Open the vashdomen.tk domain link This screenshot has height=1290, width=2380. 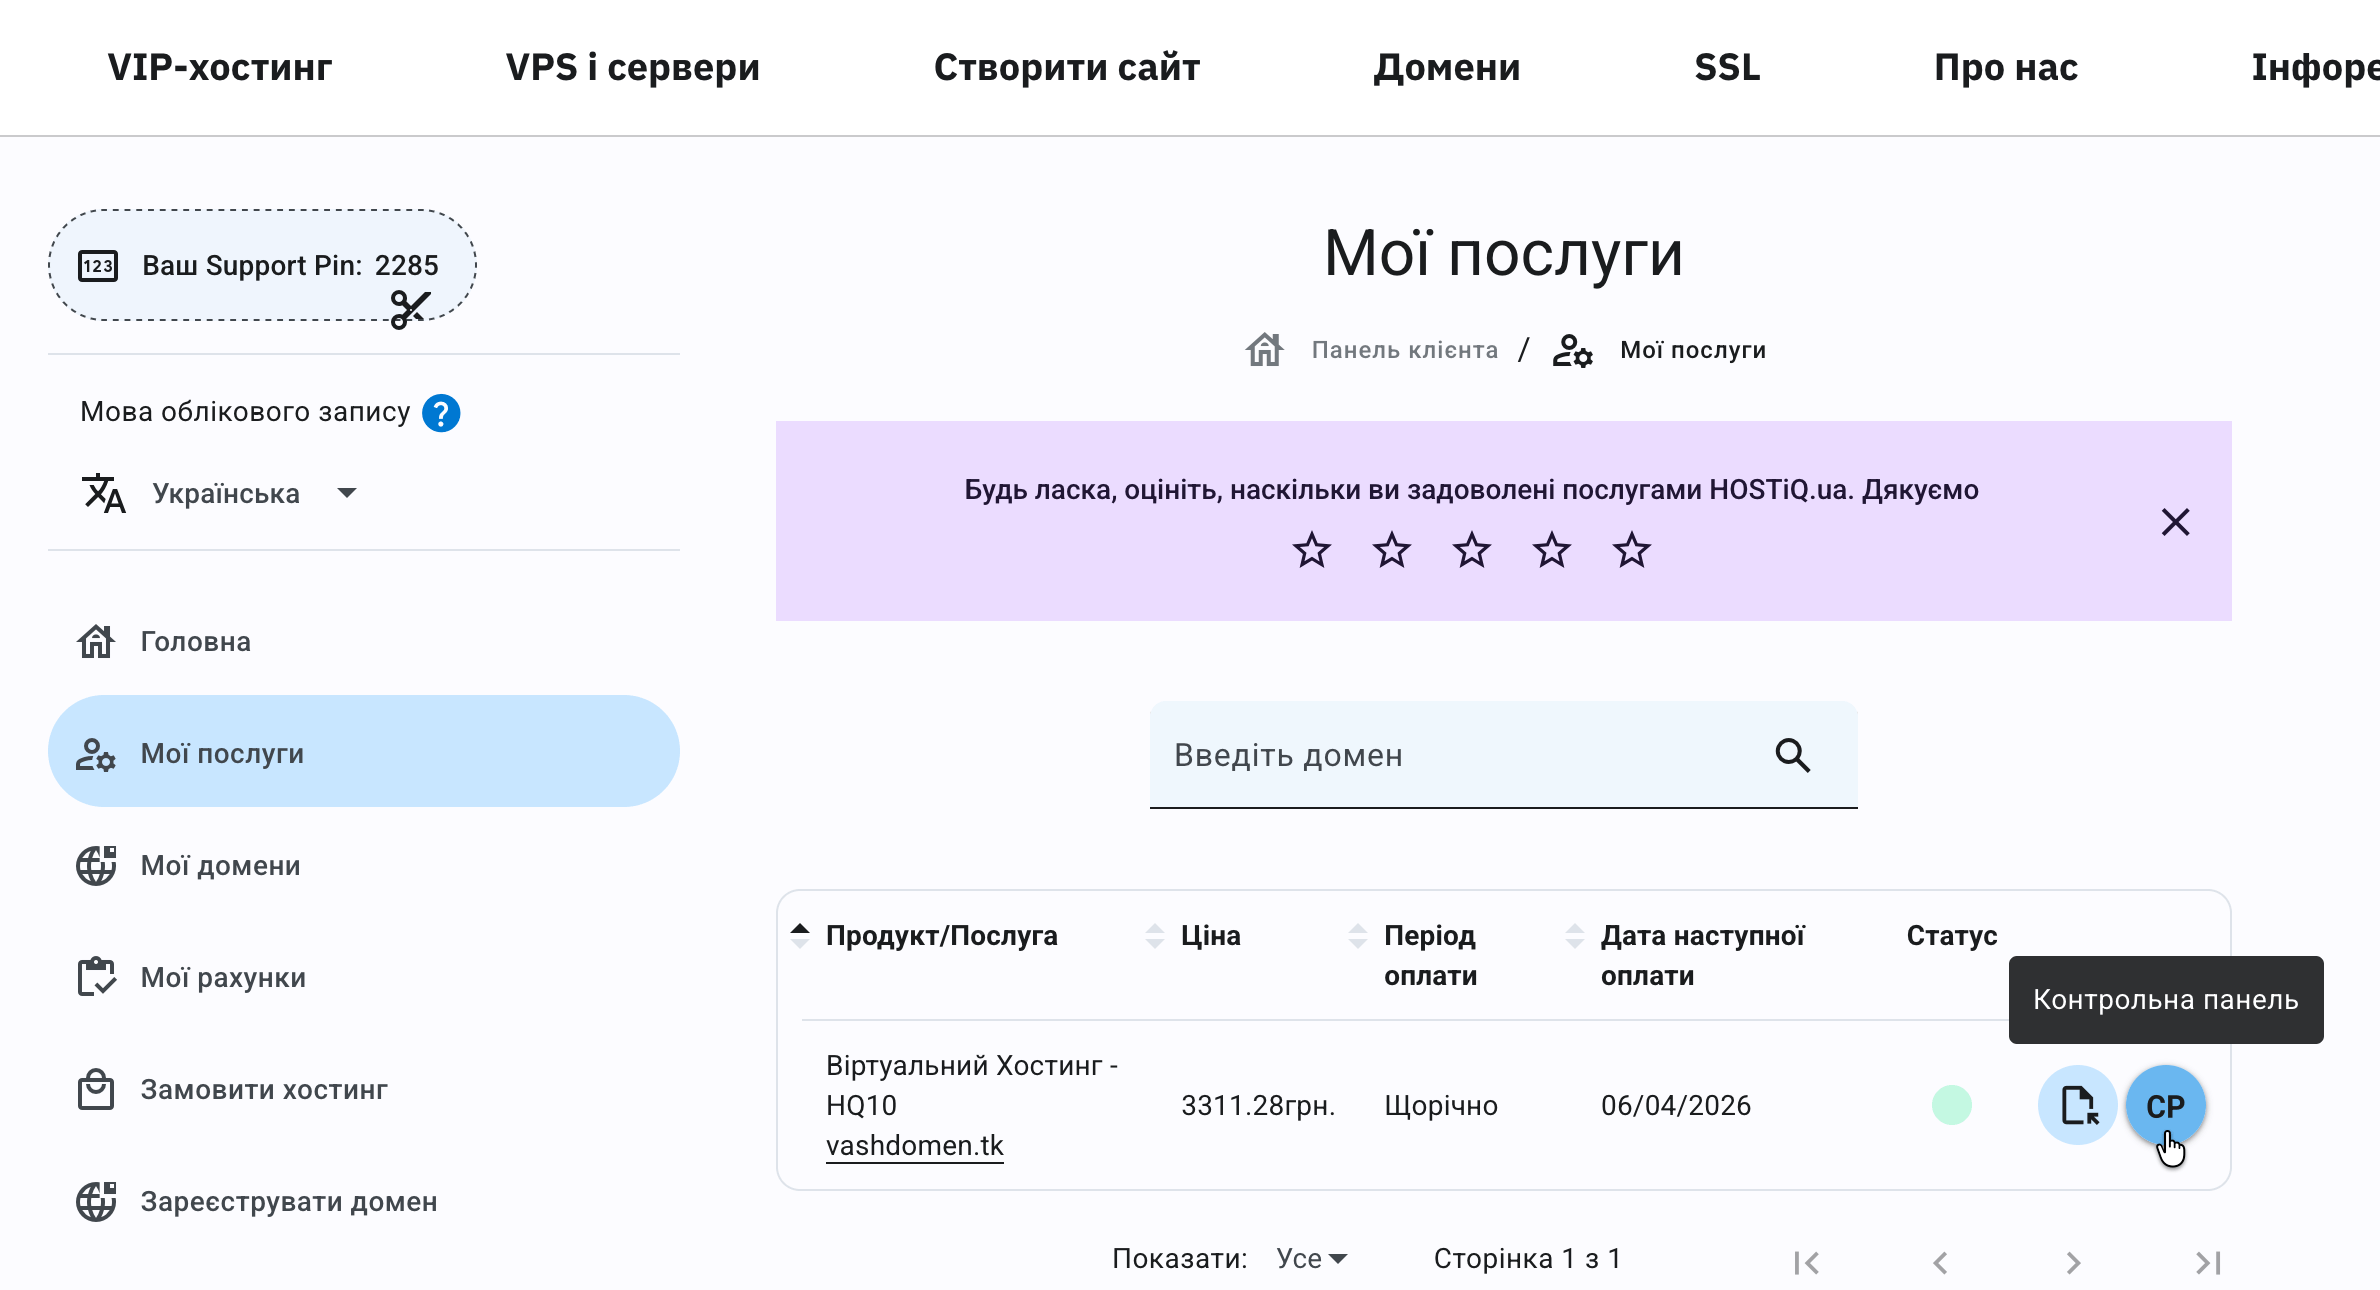(915, 1145)
